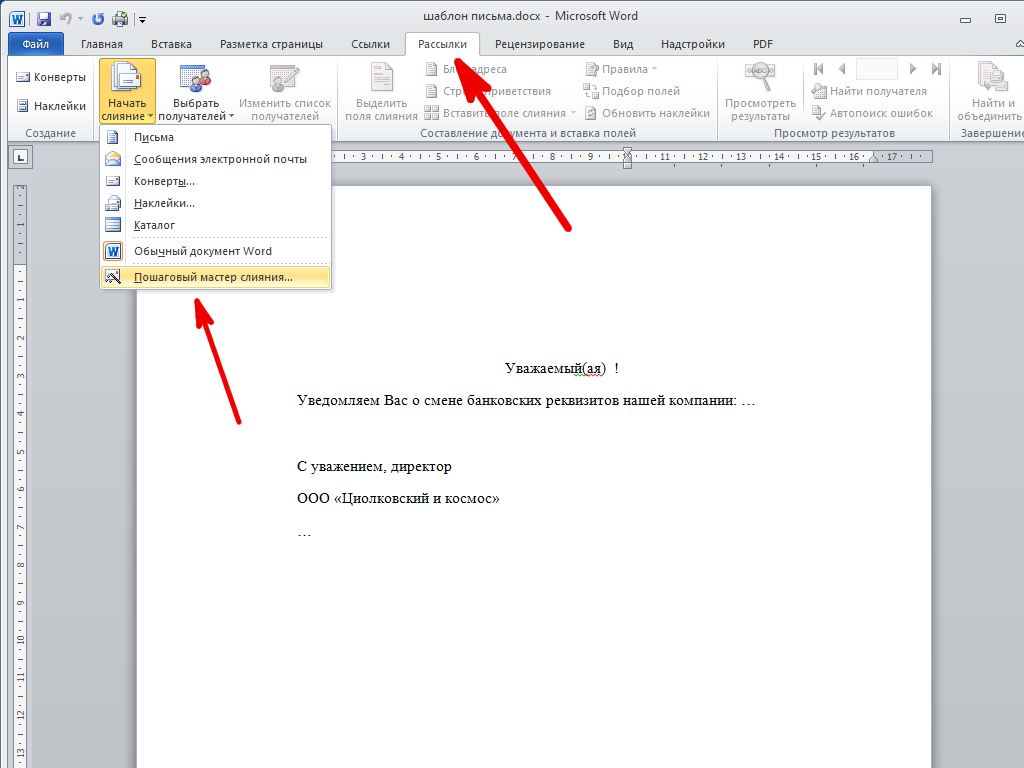The height and width of the screenshot is (768, 1024).
Task: Click Строка приветствия
Action: [x=488, y=91]
